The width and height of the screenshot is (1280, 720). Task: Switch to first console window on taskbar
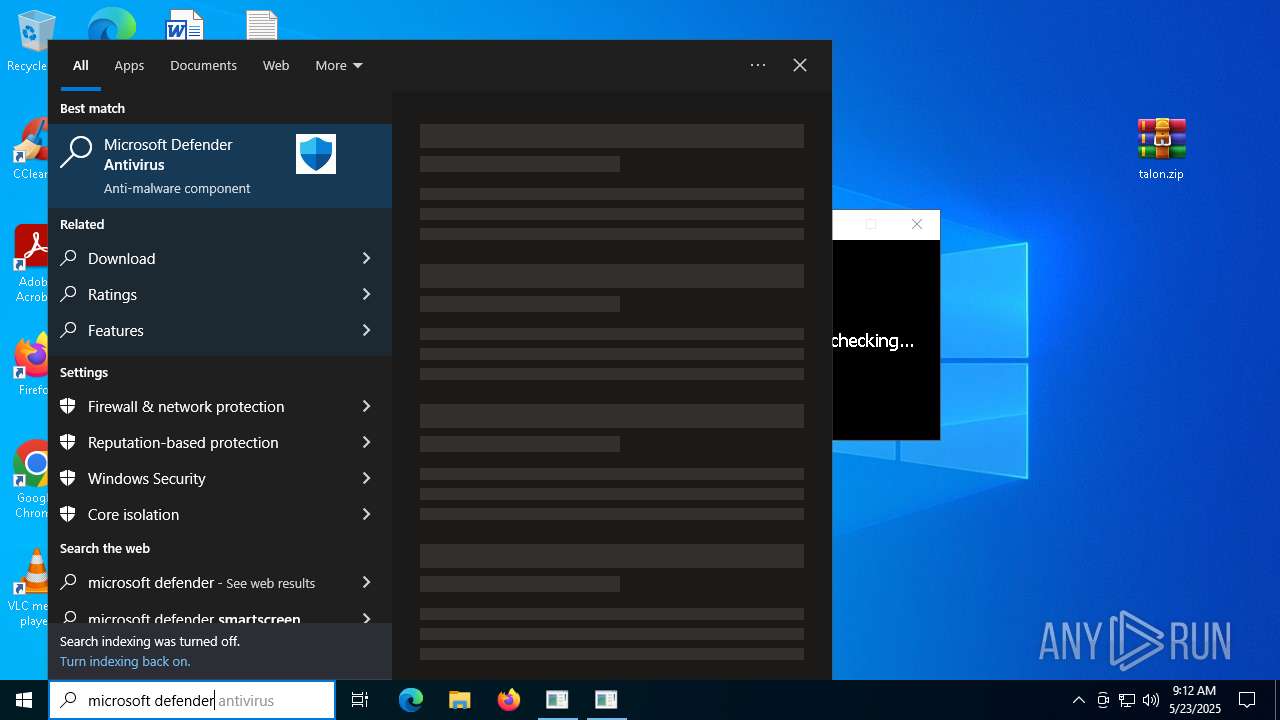pyautogui.click(x=557, y=700)
